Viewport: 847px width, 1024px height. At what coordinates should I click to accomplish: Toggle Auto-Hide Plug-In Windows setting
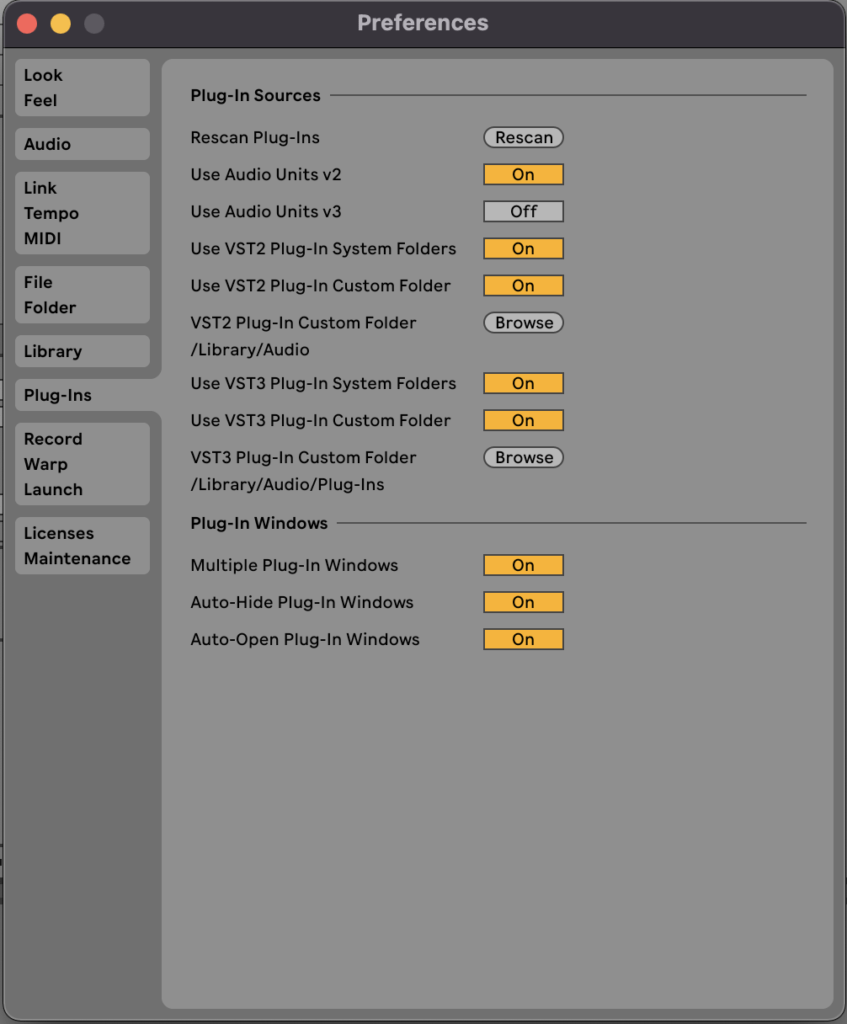(x=523, y=602)
